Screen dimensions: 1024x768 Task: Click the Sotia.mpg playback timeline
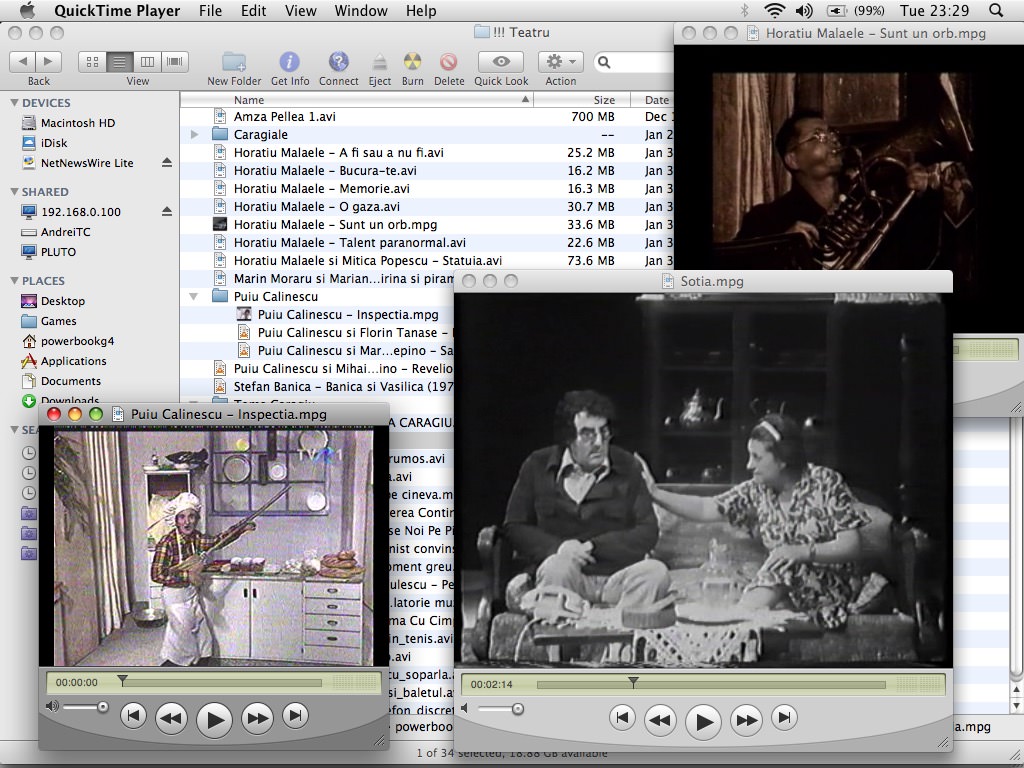coord(711,684)
